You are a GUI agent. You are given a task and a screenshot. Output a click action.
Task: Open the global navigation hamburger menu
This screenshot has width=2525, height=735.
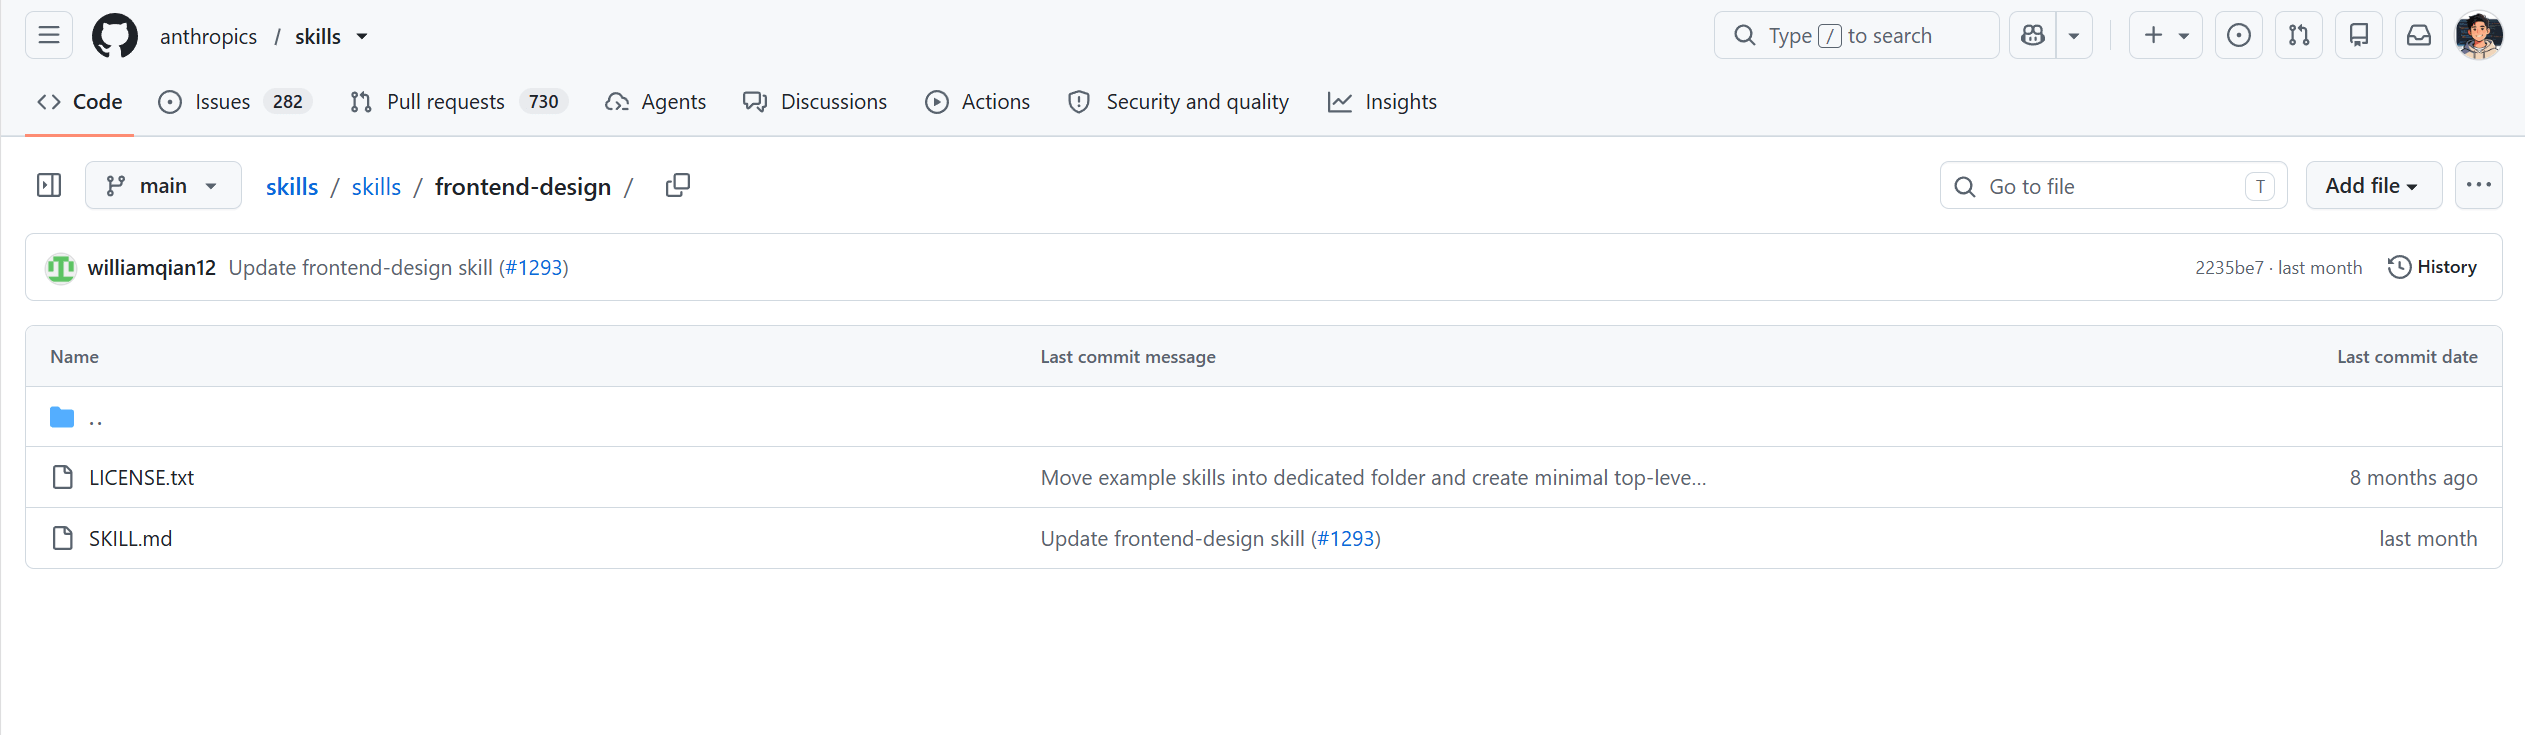pyautogui.click(x=49, y=36)
